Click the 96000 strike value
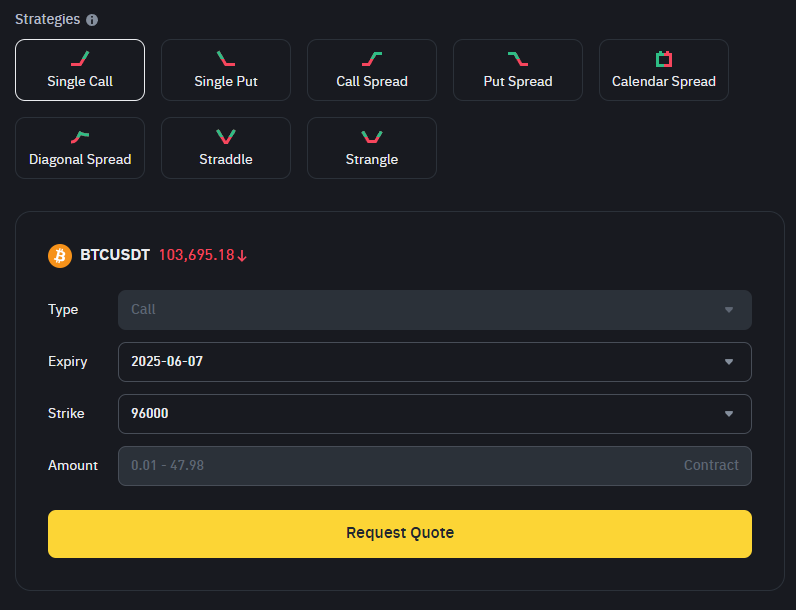Viewport: 796px width, 610px height. (x=150, y=413)
